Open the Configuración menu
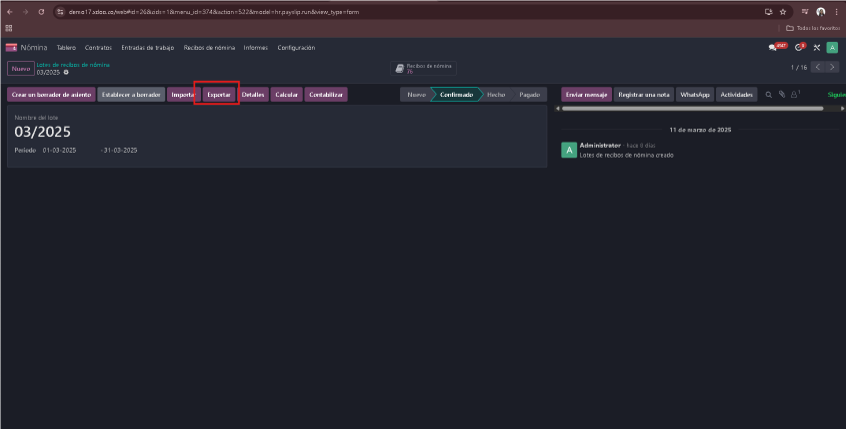 pos(296,47)
